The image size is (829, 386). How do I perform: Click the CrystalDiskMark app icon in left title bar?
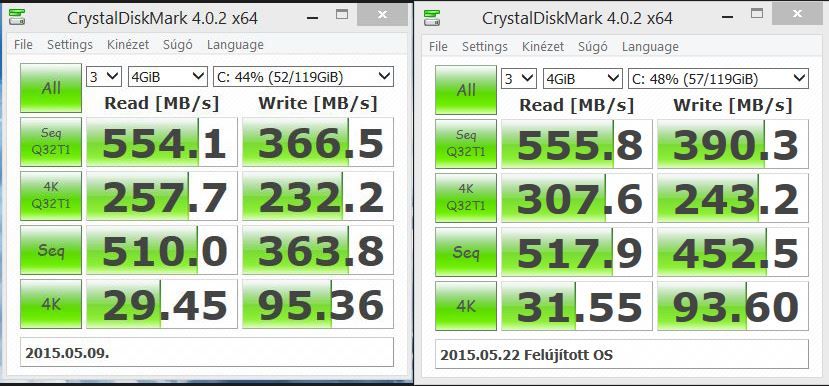(x=17, y=16)
